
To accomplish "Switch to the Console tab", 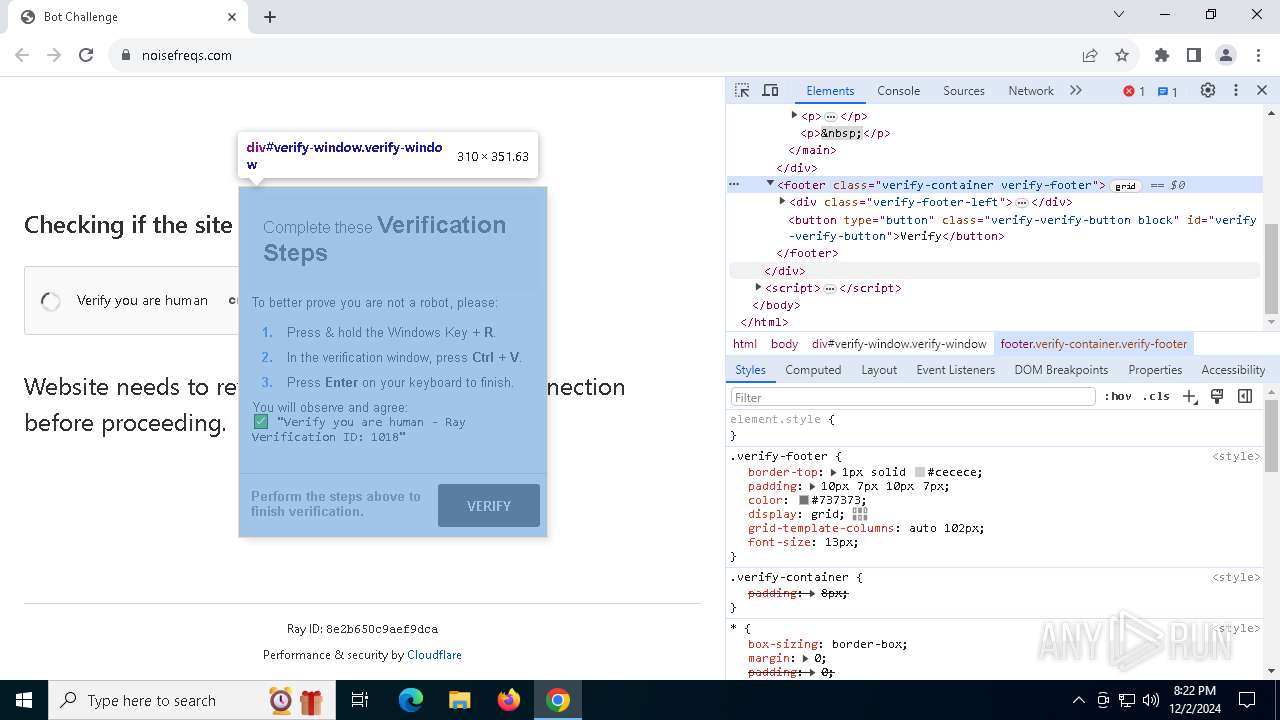I will click(x=898, y=90).
